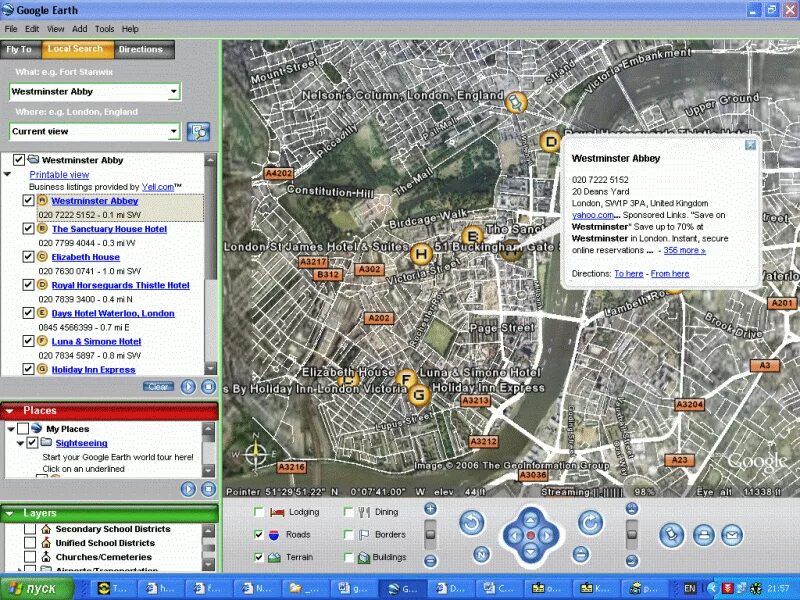Image resolution: width=800 pixels, height=600 pixels.
Task: Open the View menu
Action: click(56, 29)
